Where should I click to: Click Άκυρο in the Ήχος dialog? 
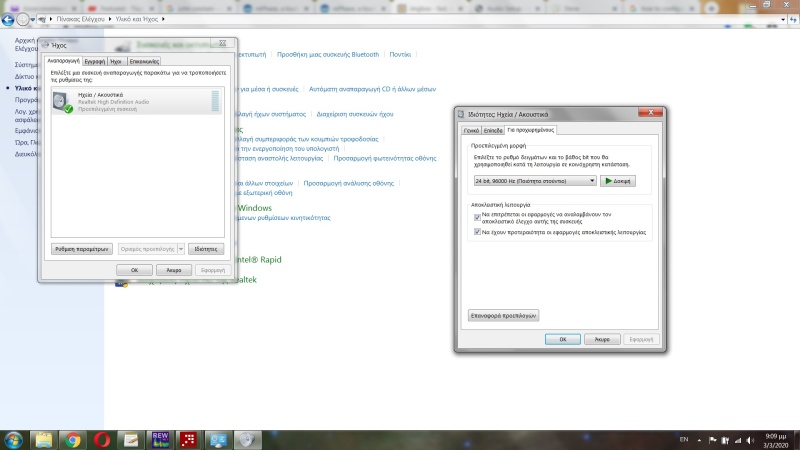tap(173, 270)
